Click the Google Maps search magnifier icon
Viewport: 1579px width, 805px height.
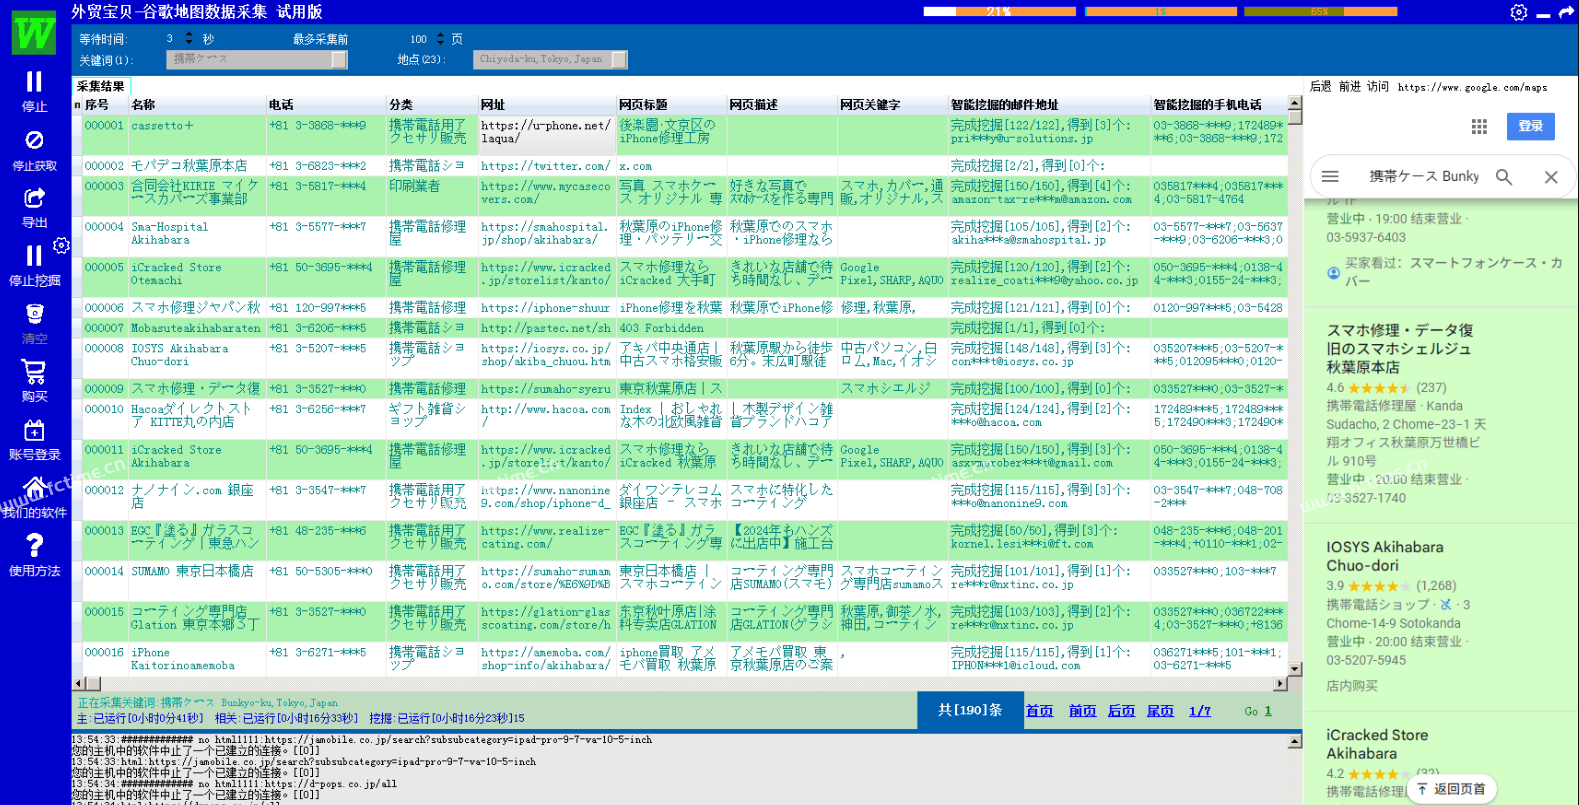tap(1503, 177)
